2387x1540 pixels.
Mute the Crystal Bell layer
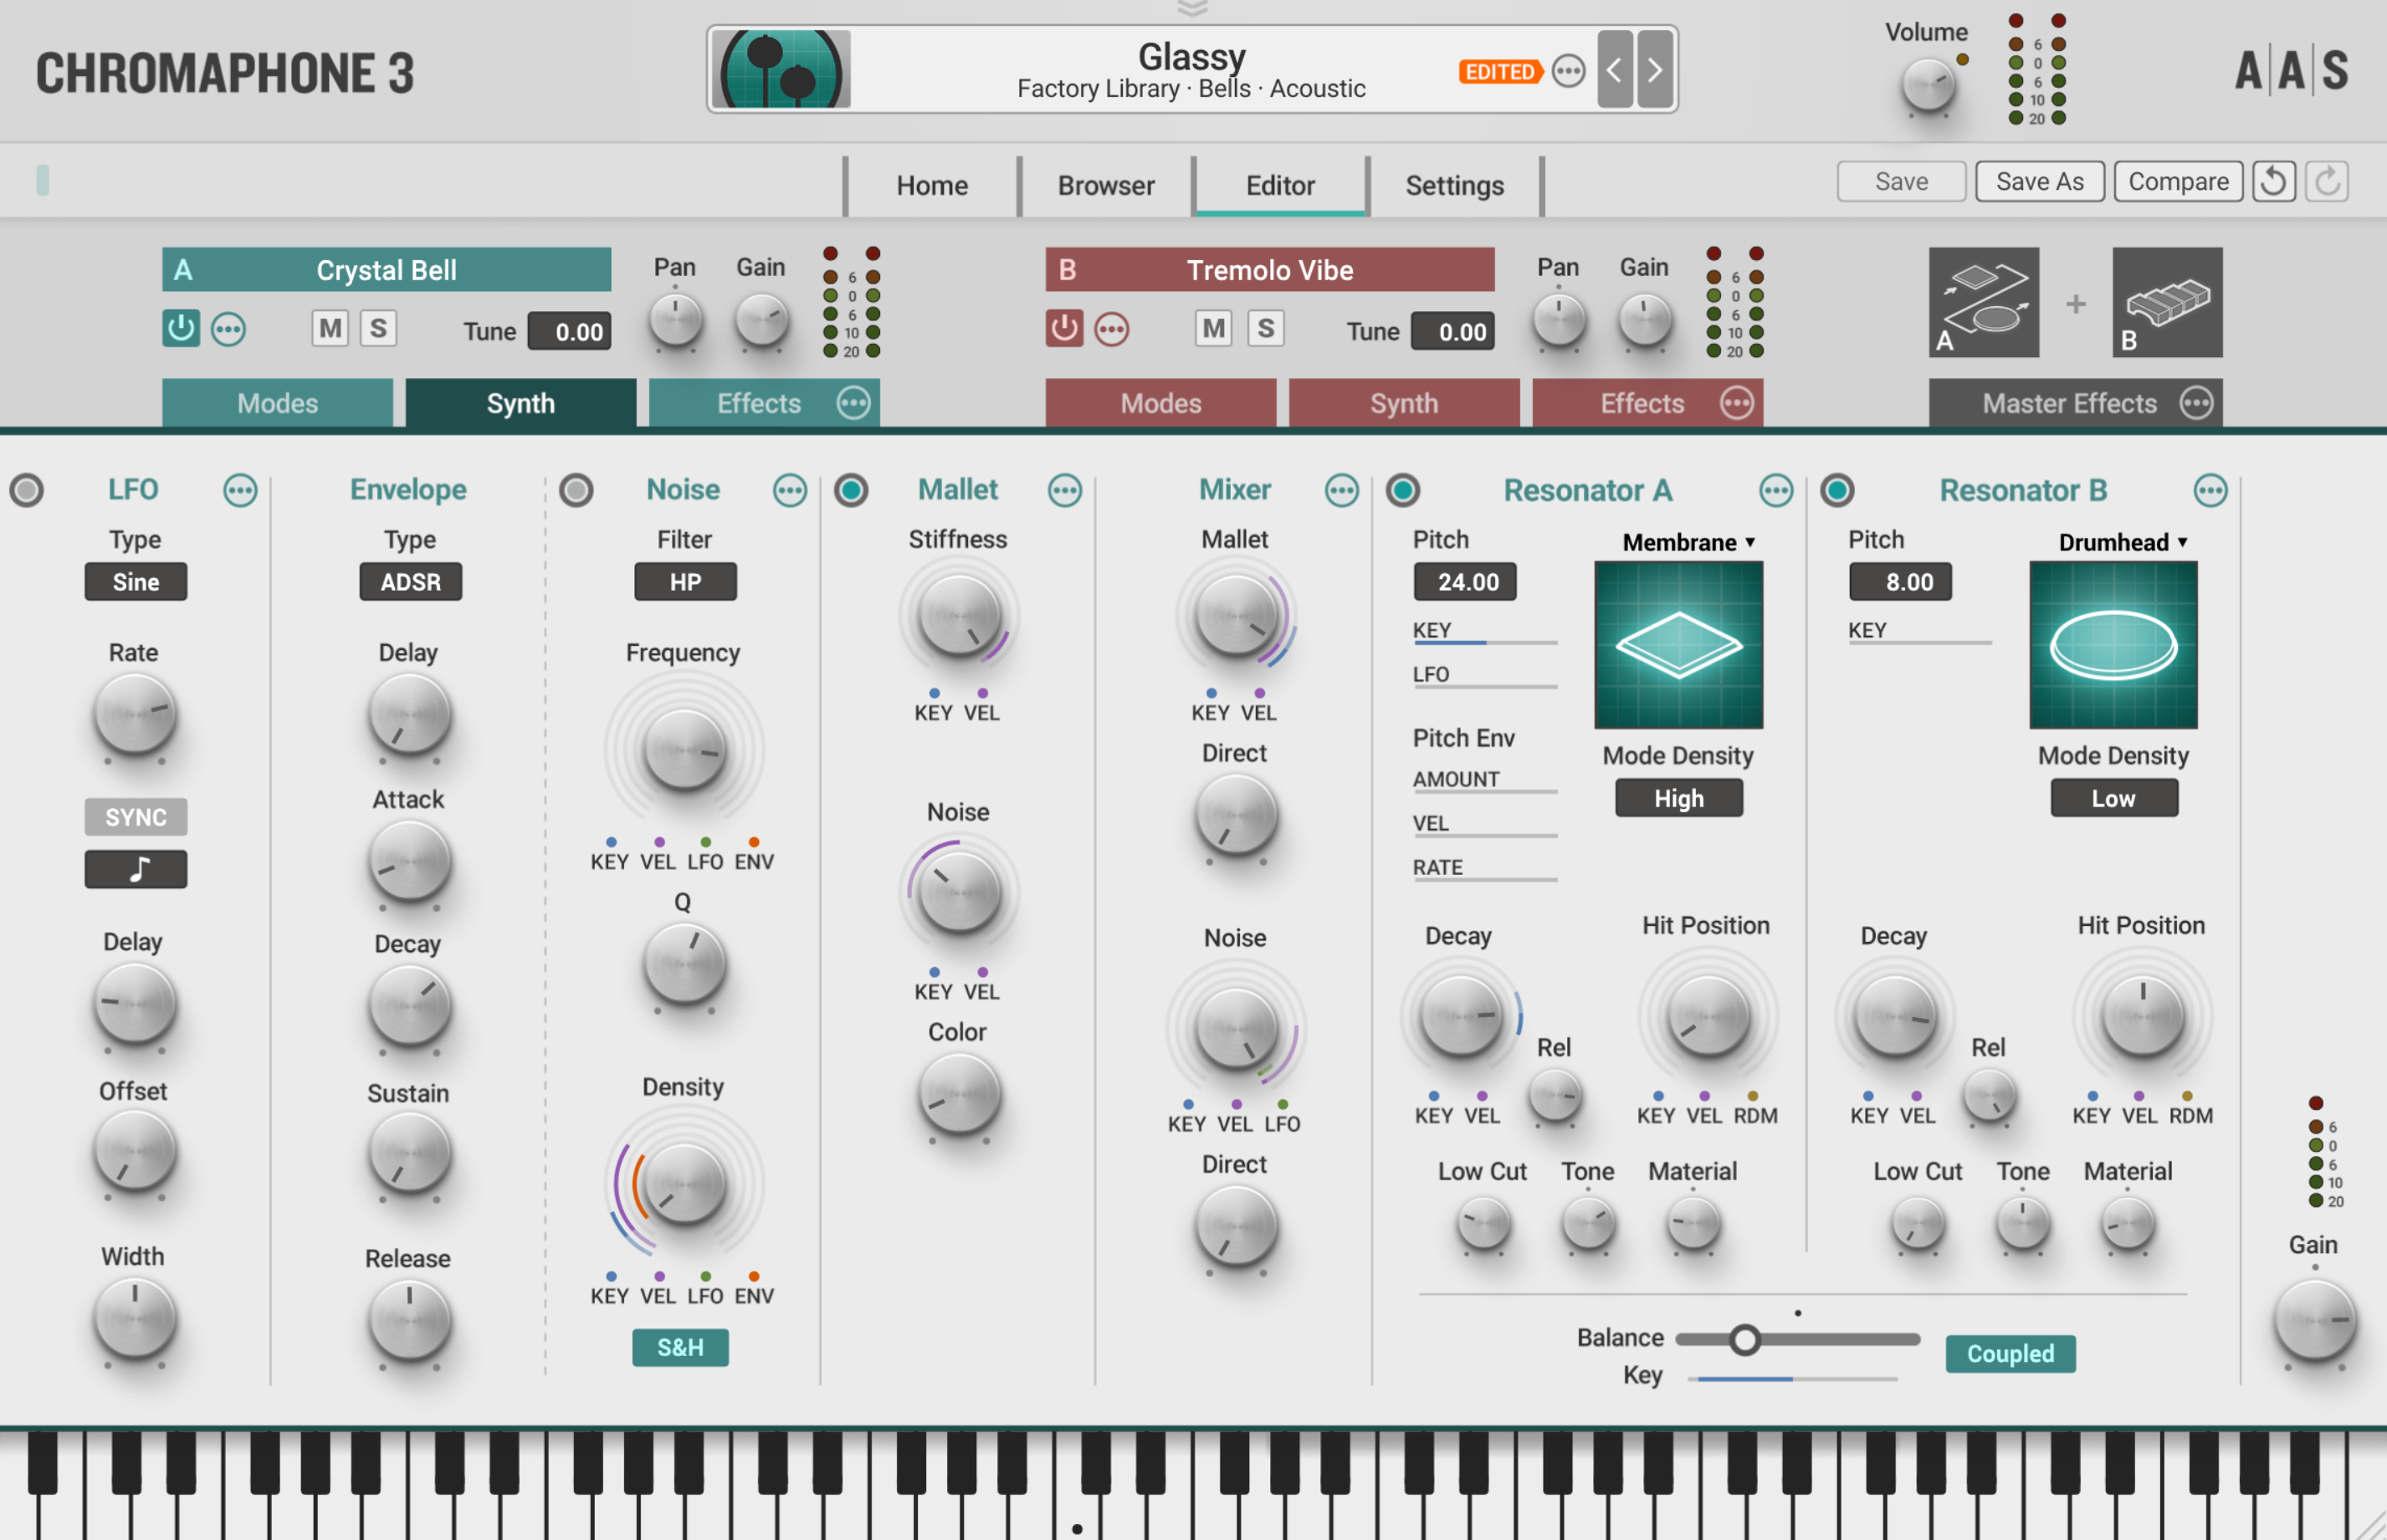click(x=329, y=328)
